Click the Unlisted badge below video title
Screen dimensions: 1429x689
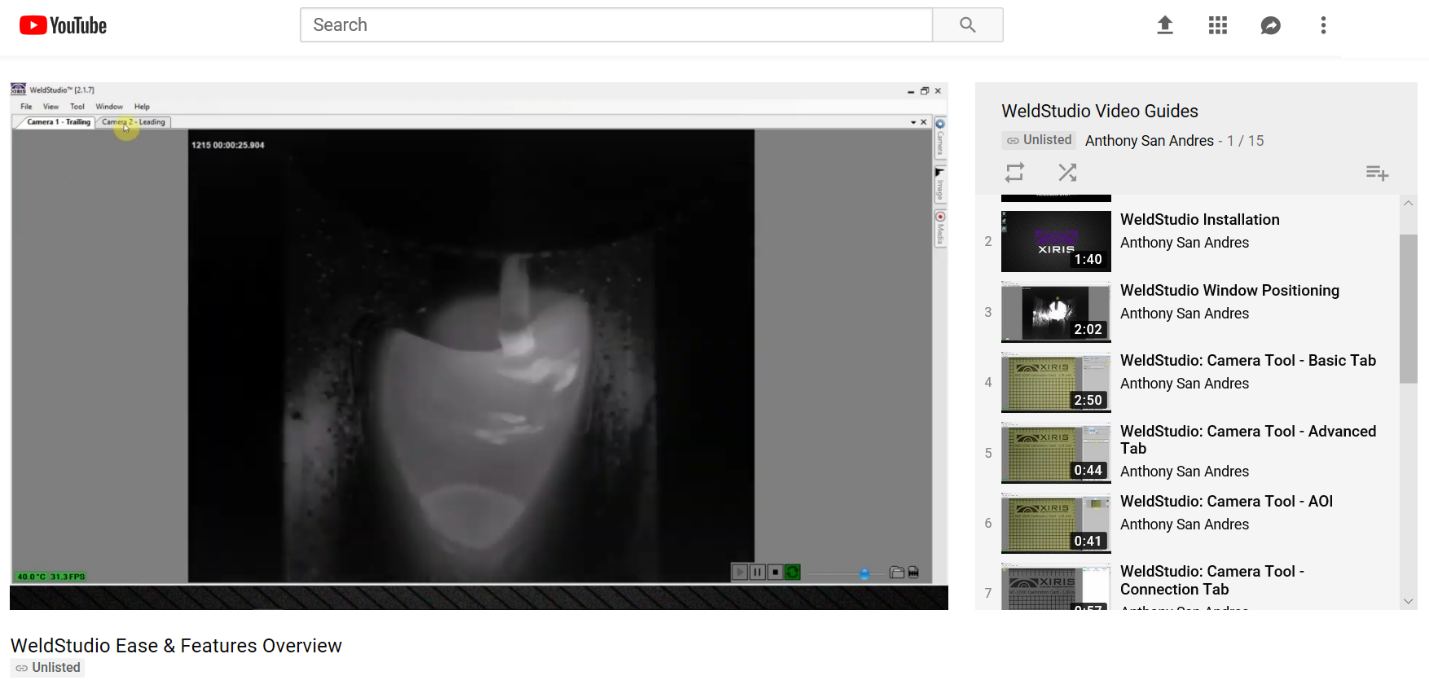click(x=48, y=668)
